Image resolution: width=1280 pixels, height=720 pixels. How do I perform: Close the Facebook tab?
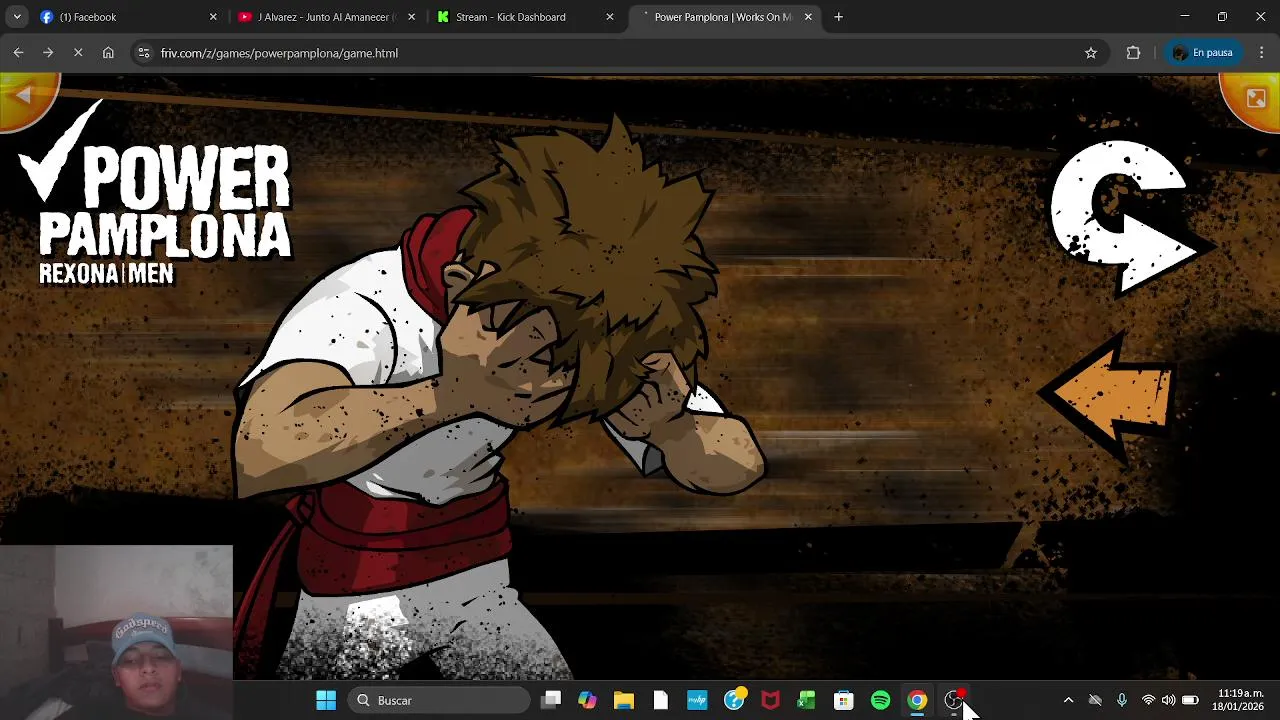213,17
